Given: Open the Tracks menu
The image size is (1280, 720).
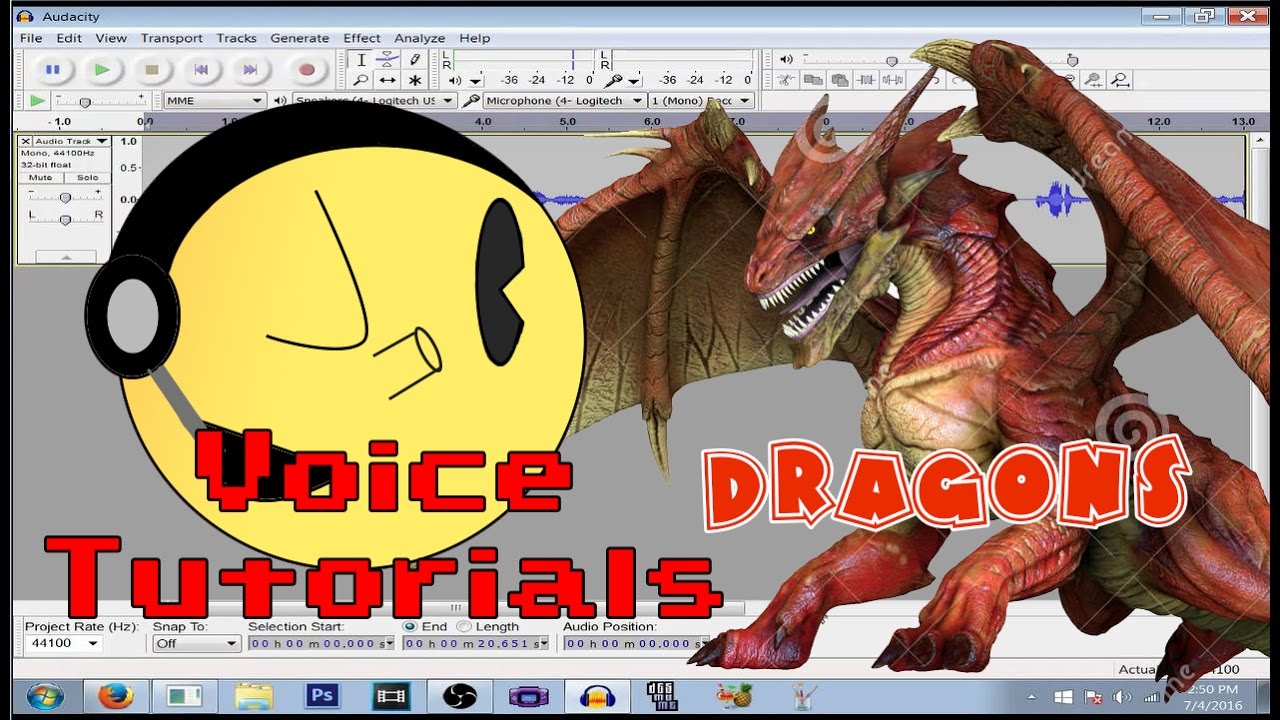Looking at the screenshot, I should tap(237, 38).
